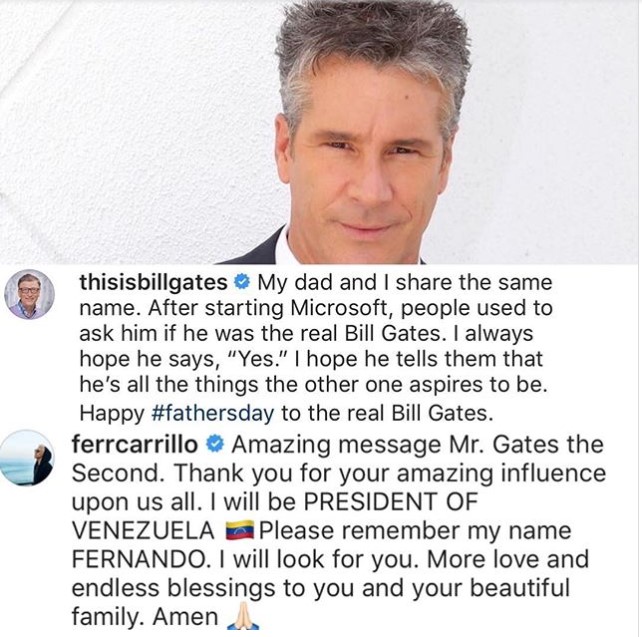Click "Happy" before the hashtag
The image size is (642, 637).
click(112, 413)
